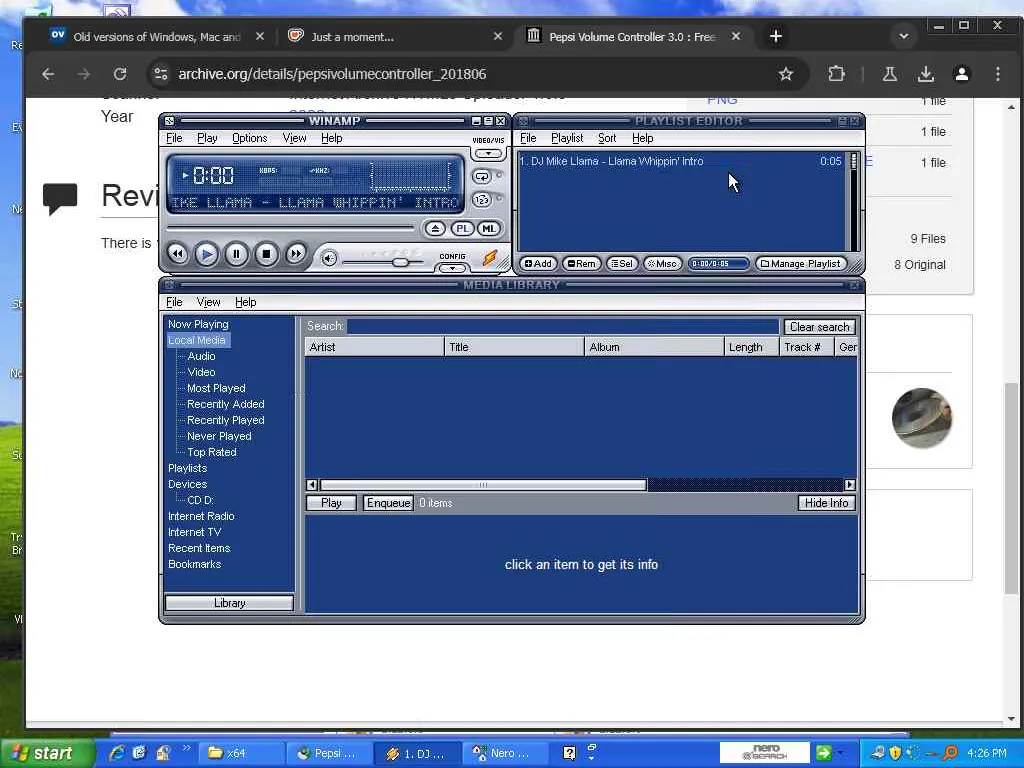Switch to x64 folder taskbar item
Image resolution: width=1024 pixels, height=768 pixels.
coord(240,753)
